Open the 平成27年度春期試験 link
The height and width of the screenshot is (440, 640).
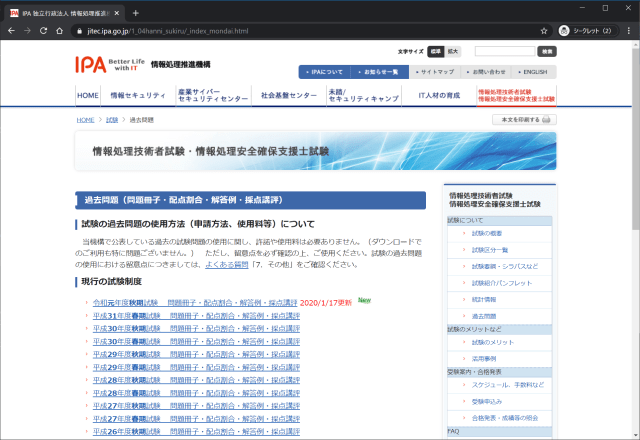pyautogui.click(x=196, y=419)
